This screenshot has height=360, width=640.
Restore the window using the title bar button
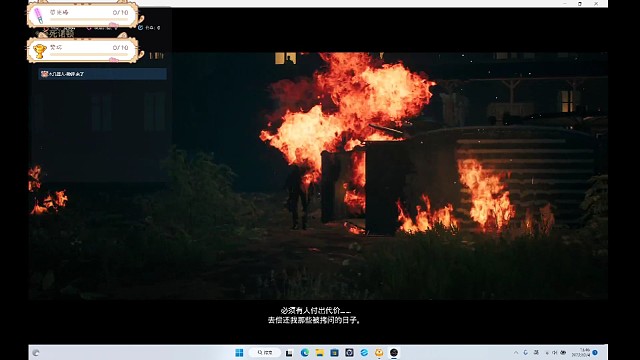pyautogui.click(x=580, y=4)
